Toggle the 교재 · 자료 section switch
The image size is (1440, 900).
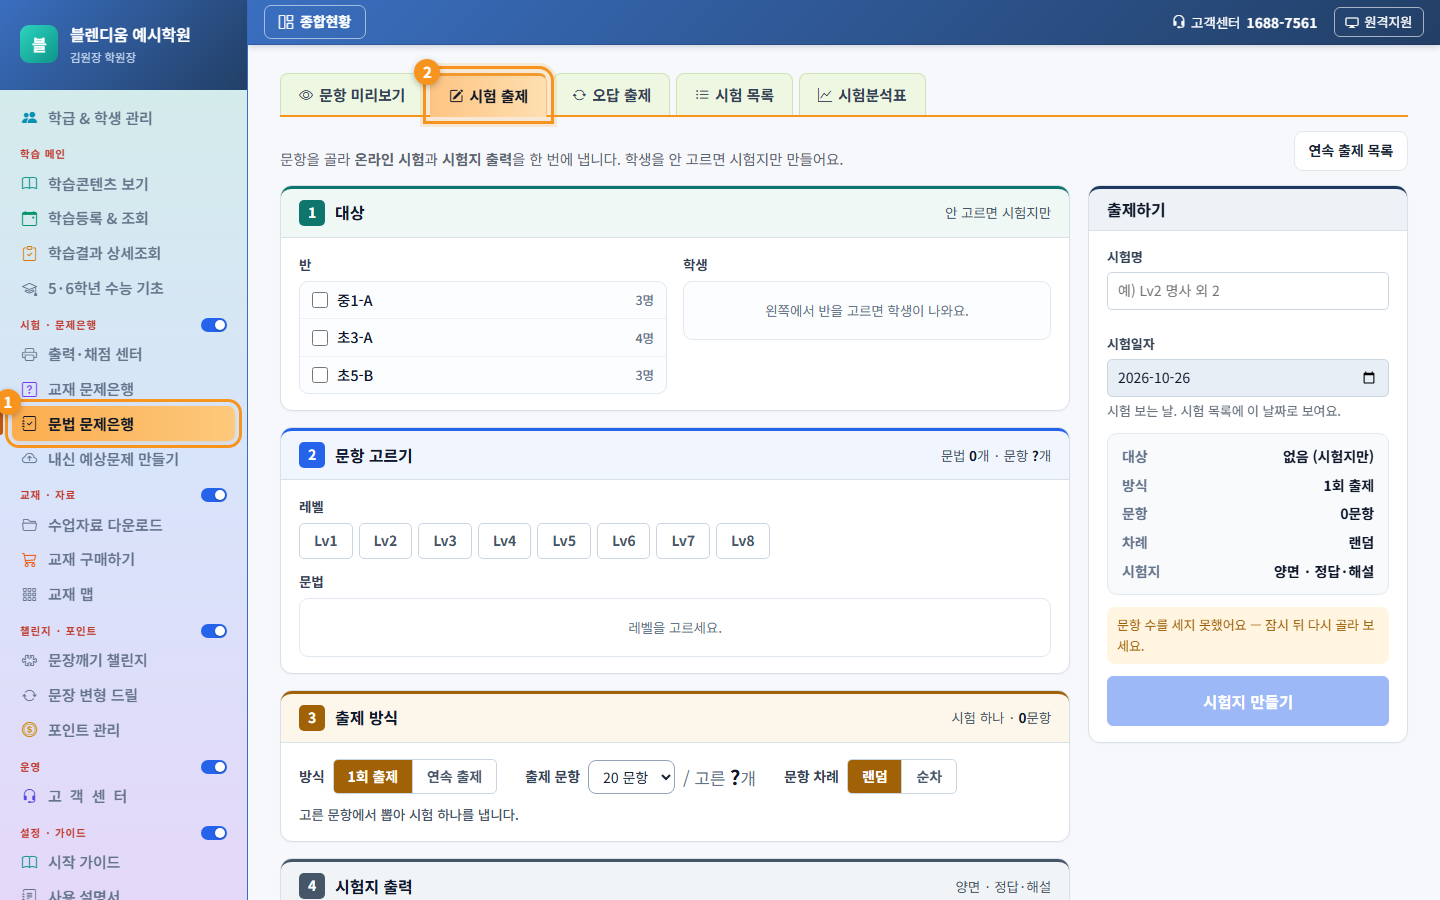[x=214, y=495]
